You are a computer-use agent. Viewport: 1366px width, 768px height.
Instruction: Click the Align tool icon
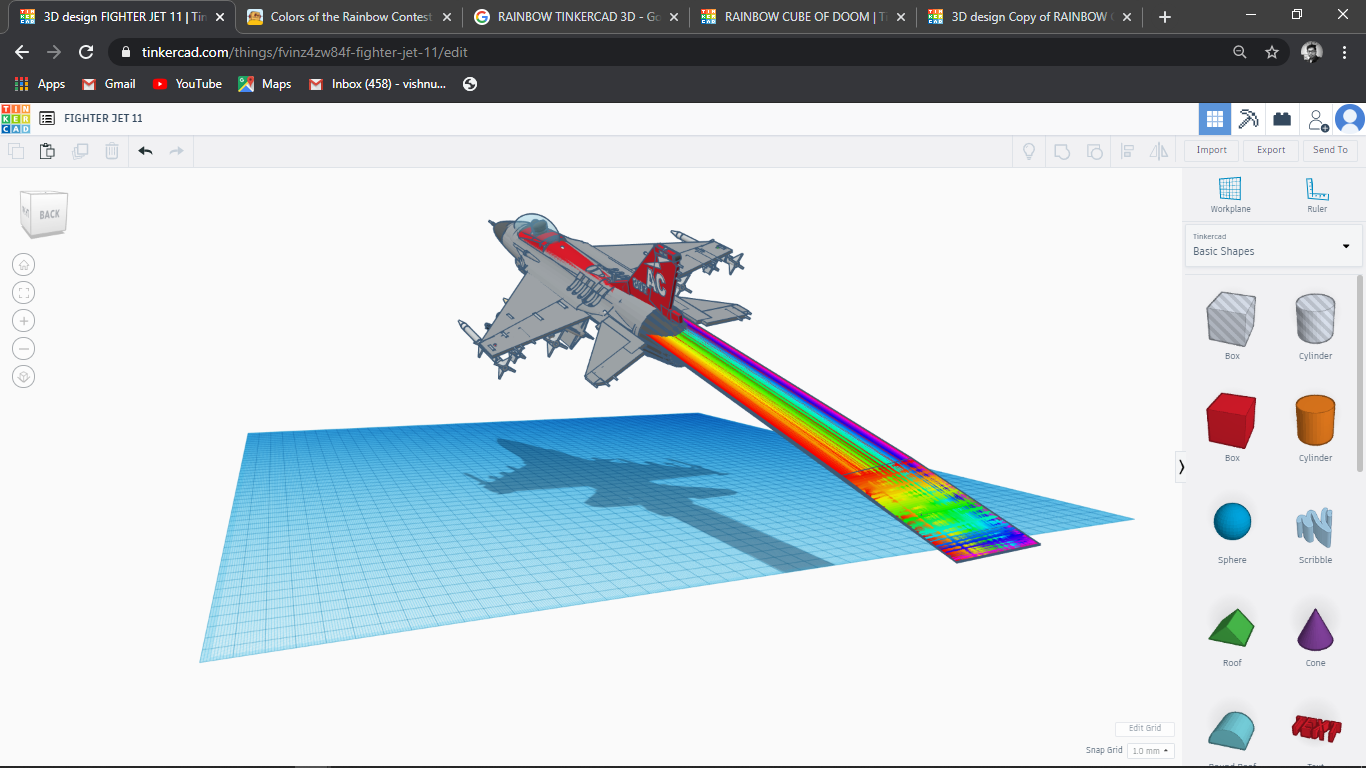1127,151
